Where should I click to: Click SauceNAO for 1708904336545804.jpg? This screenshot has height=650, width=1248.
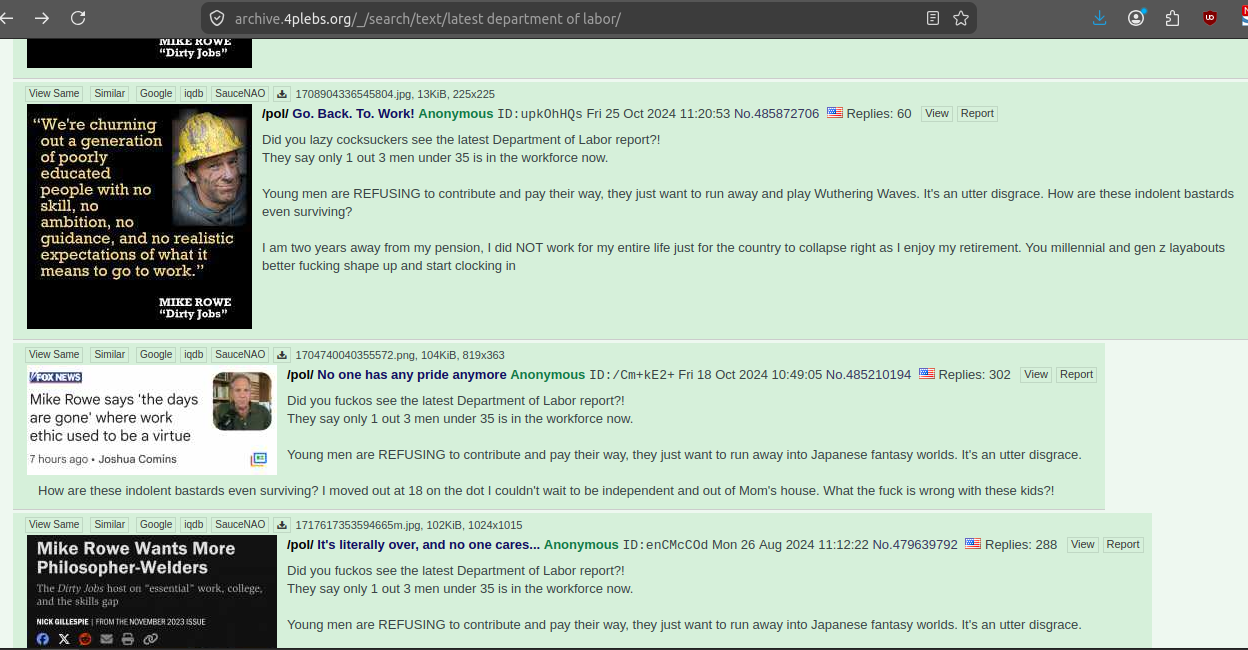240,93
